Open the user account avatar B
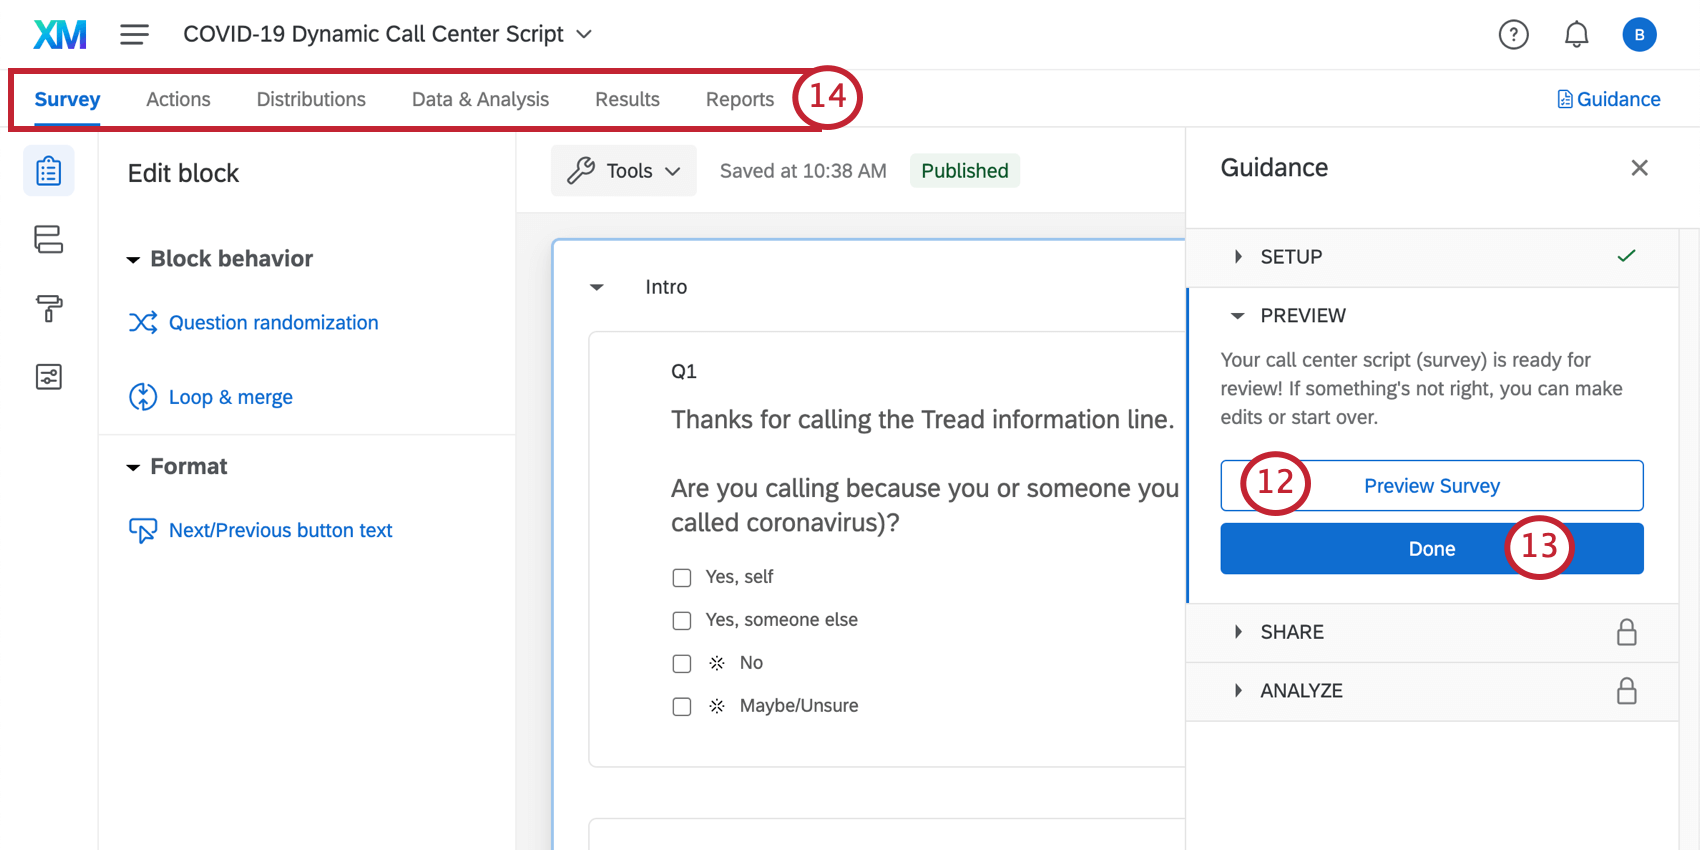The image size is (1700, 850). [x=1638, y=35]
